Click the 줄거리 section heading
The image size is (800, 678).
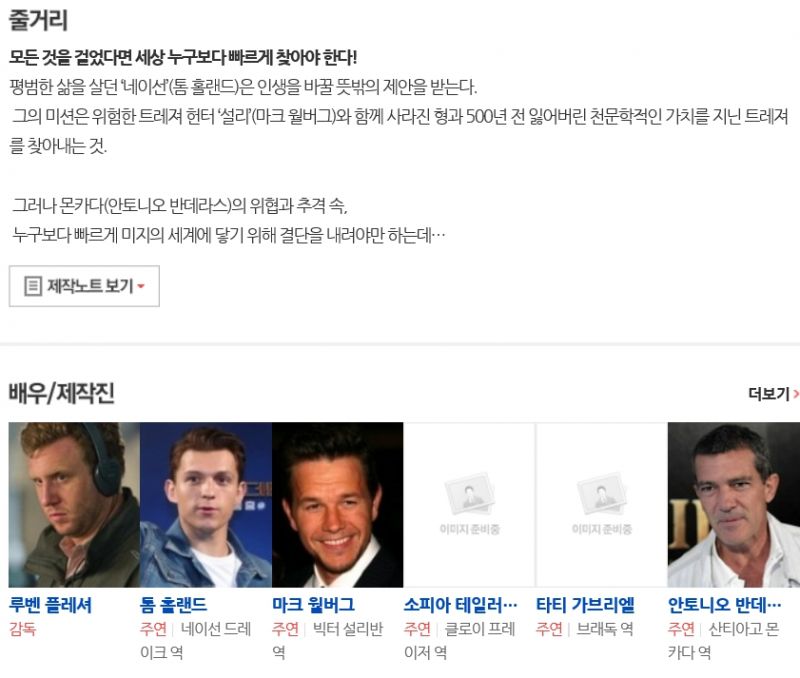point(38,20)
